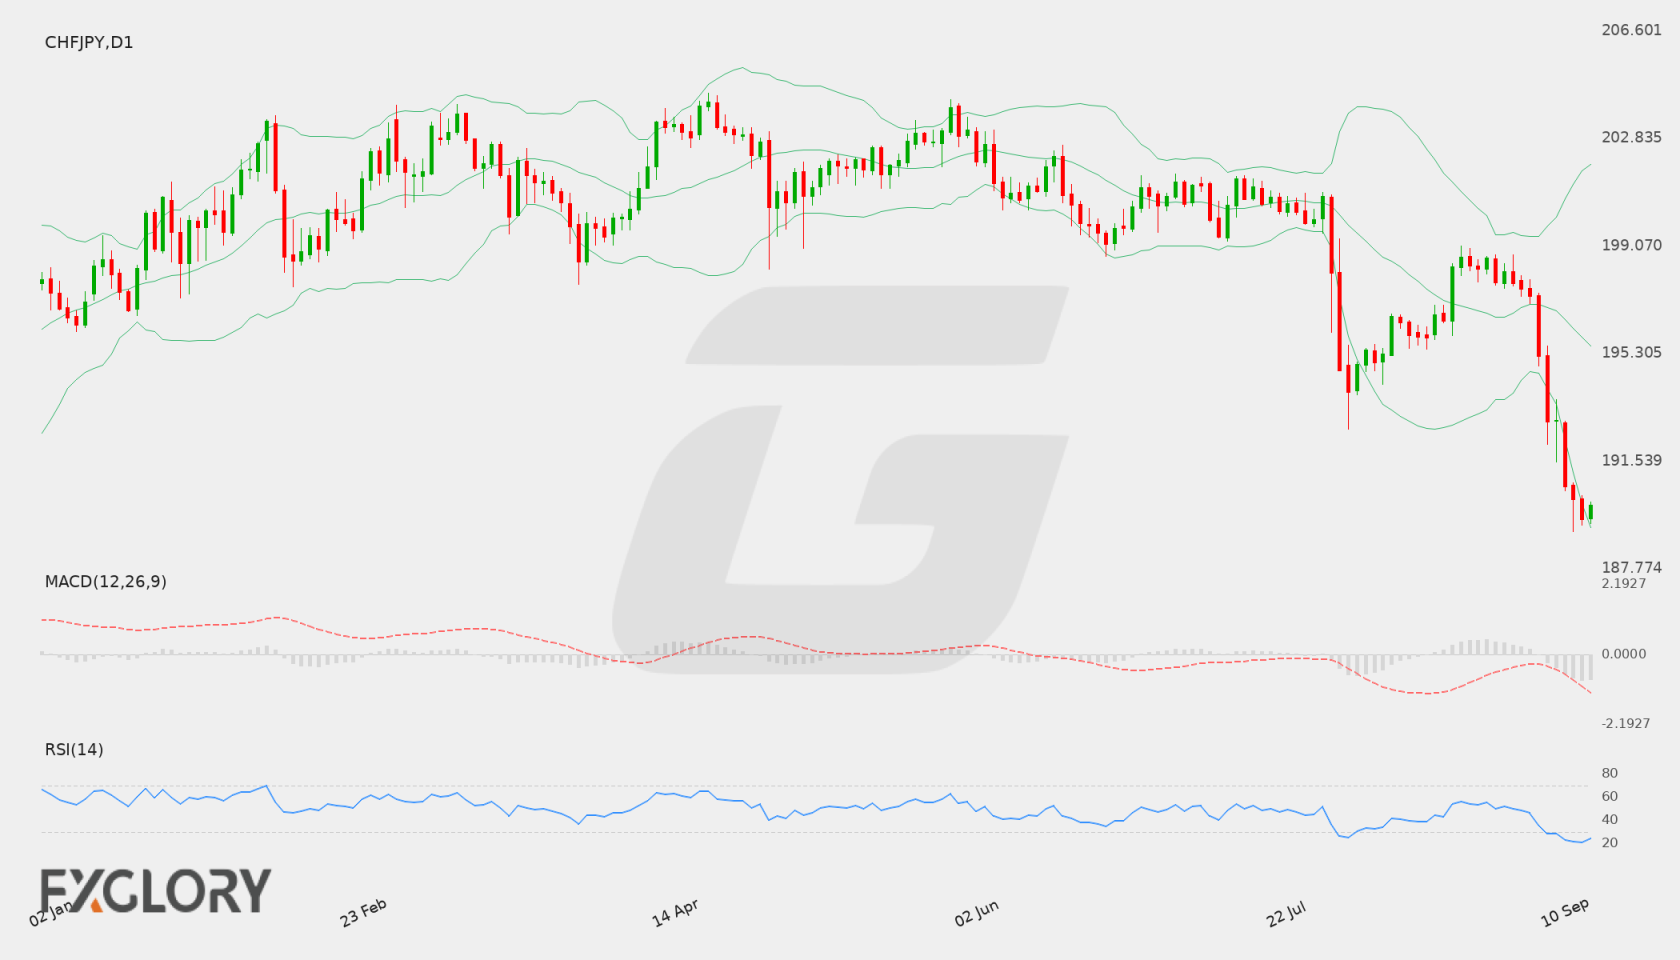Click the 206.601 price axis label
1680x960 pixels.
pyautogui.click(x=1631, y=30)
